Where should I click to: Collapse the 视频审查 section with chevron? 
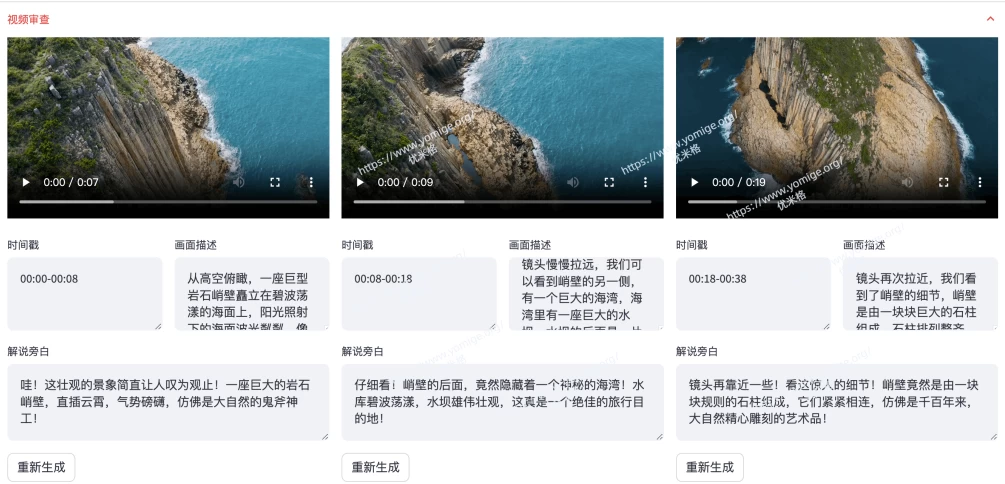[x=990, y=19]
